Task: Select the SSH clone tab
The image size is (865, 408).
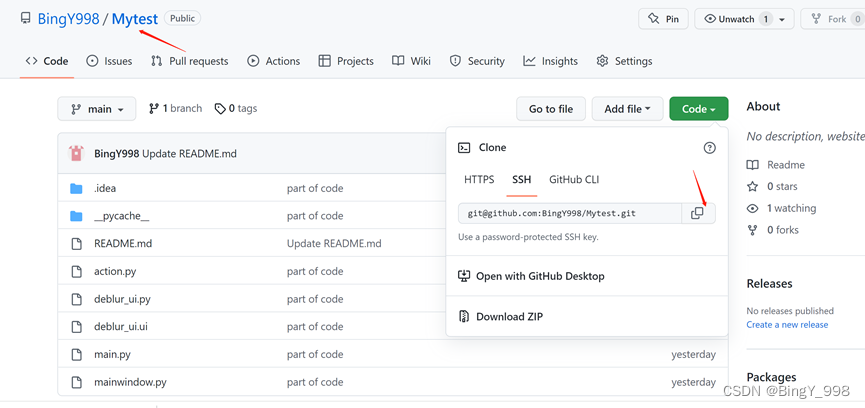Action: 522,180
